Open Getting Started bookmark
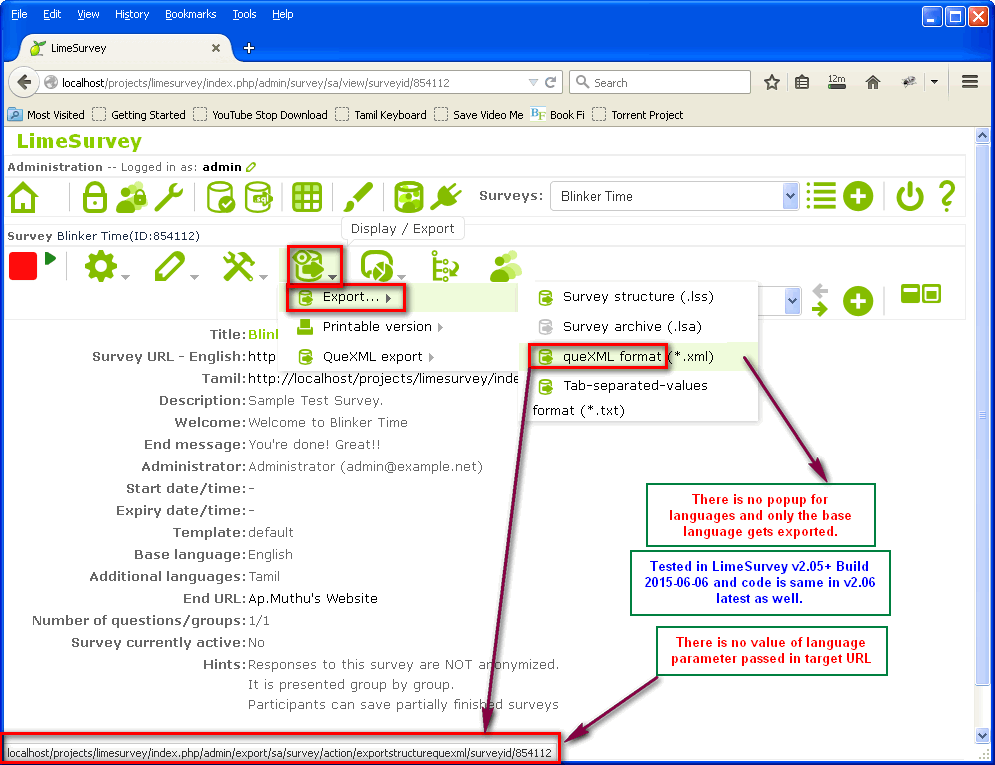The width and height of the screenshot is (995, 765). (139, 115)
